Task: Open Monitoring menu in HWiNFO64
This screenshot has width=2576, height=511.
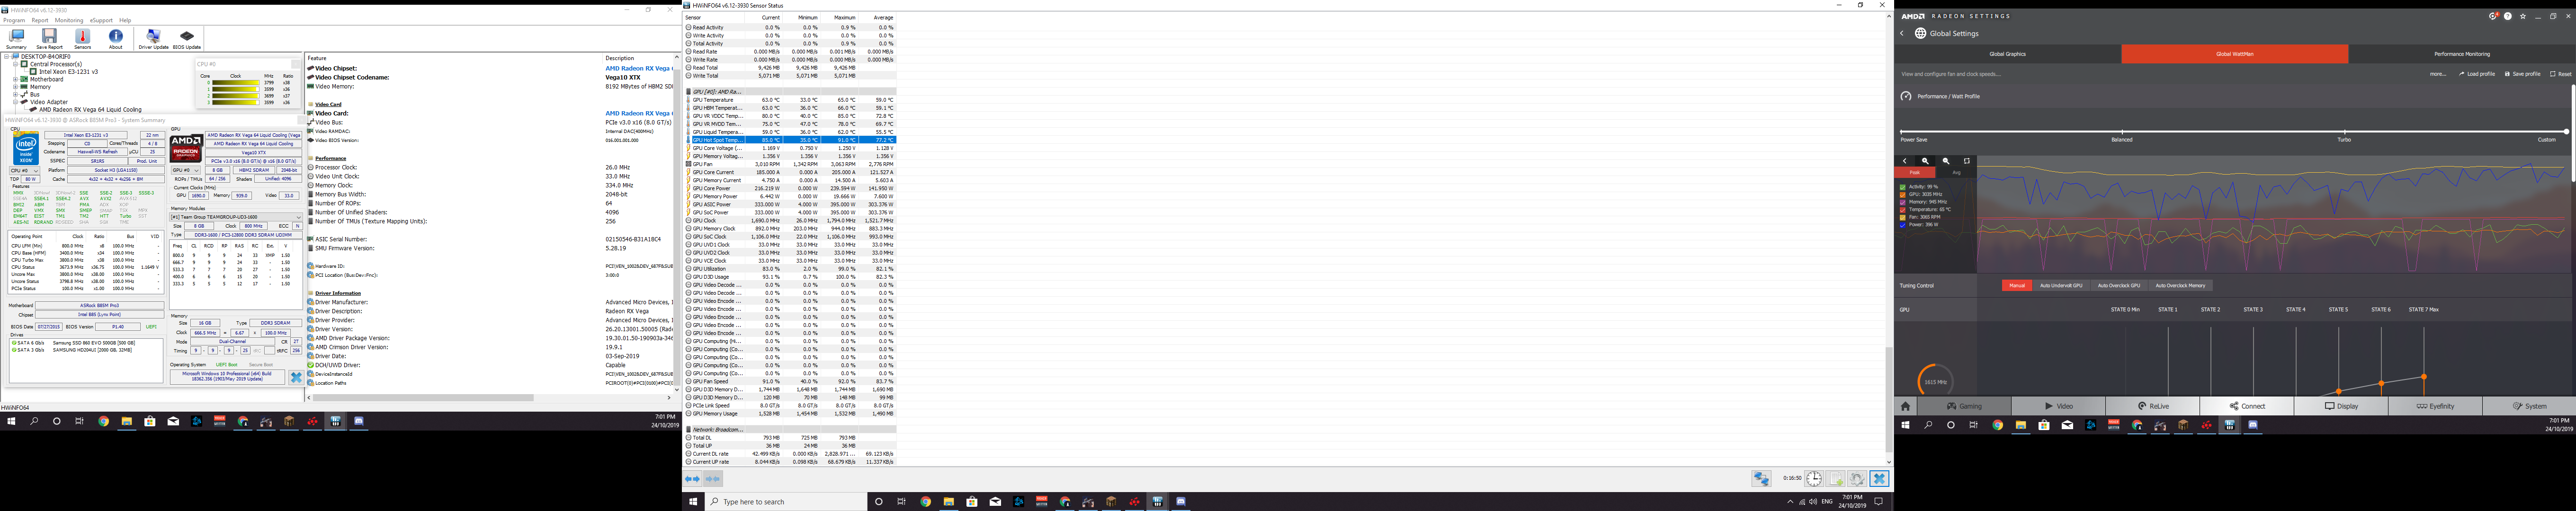Action: coord(69,20)
